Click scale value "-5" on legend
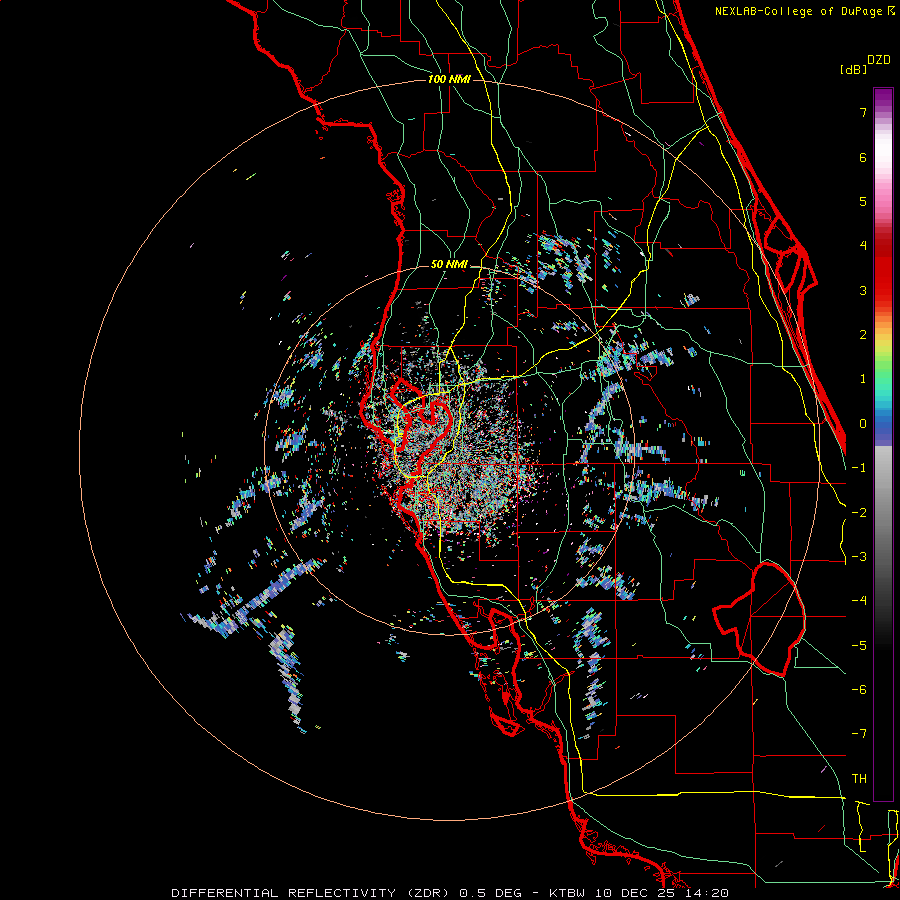This screenshot has height=900, width=900. coord(859,645)
